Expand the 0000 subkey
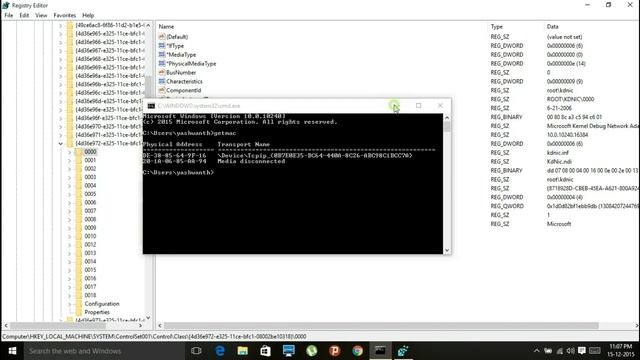This screenshot has height=360, width=640. (x=69, y=152)
